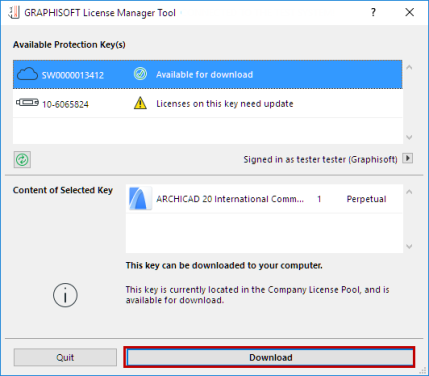This screenshot has height=376, width=429.
Task: Select ARCHICAD 20 International Comm license row
Action: 264,199
